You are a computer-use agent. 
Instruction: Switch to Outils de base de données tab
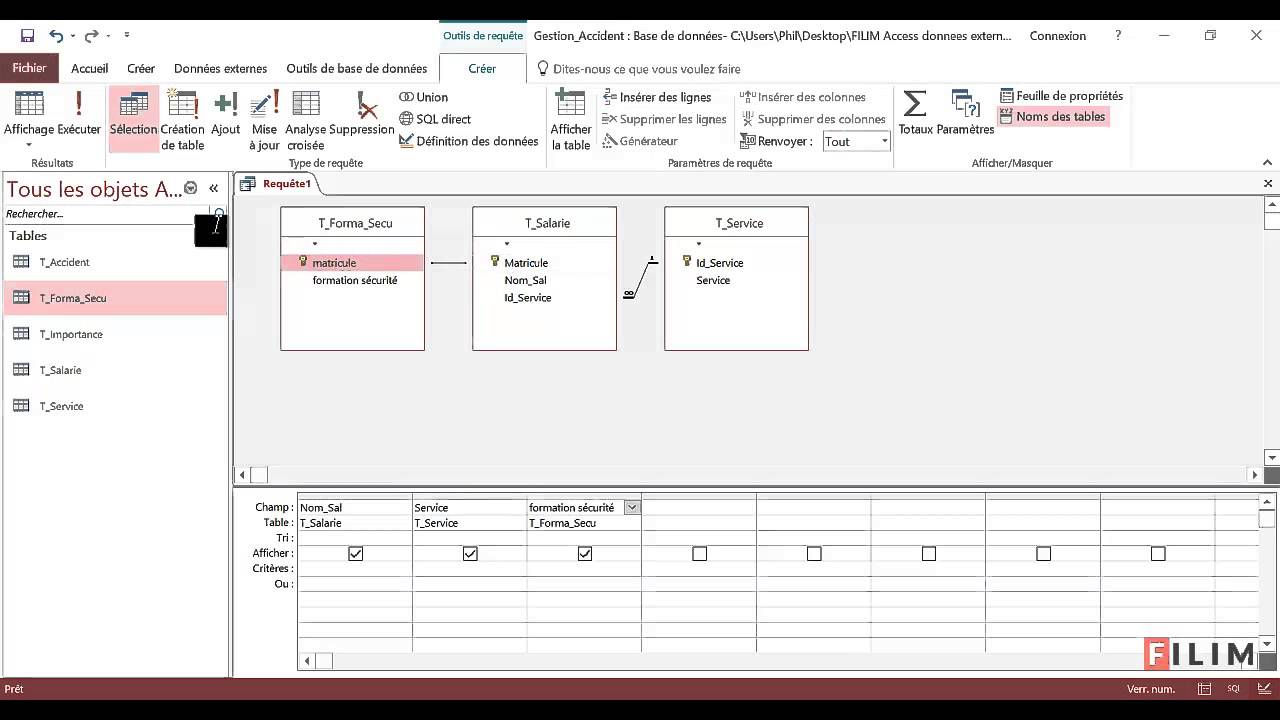[x=357, y=69]
